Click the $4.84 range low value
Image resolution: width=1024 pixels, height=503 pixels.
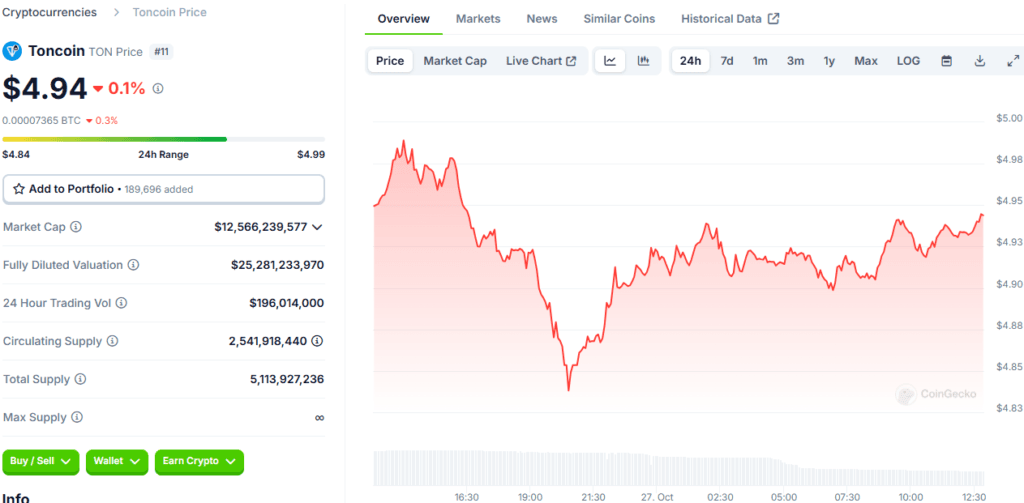tap(16, 155)
